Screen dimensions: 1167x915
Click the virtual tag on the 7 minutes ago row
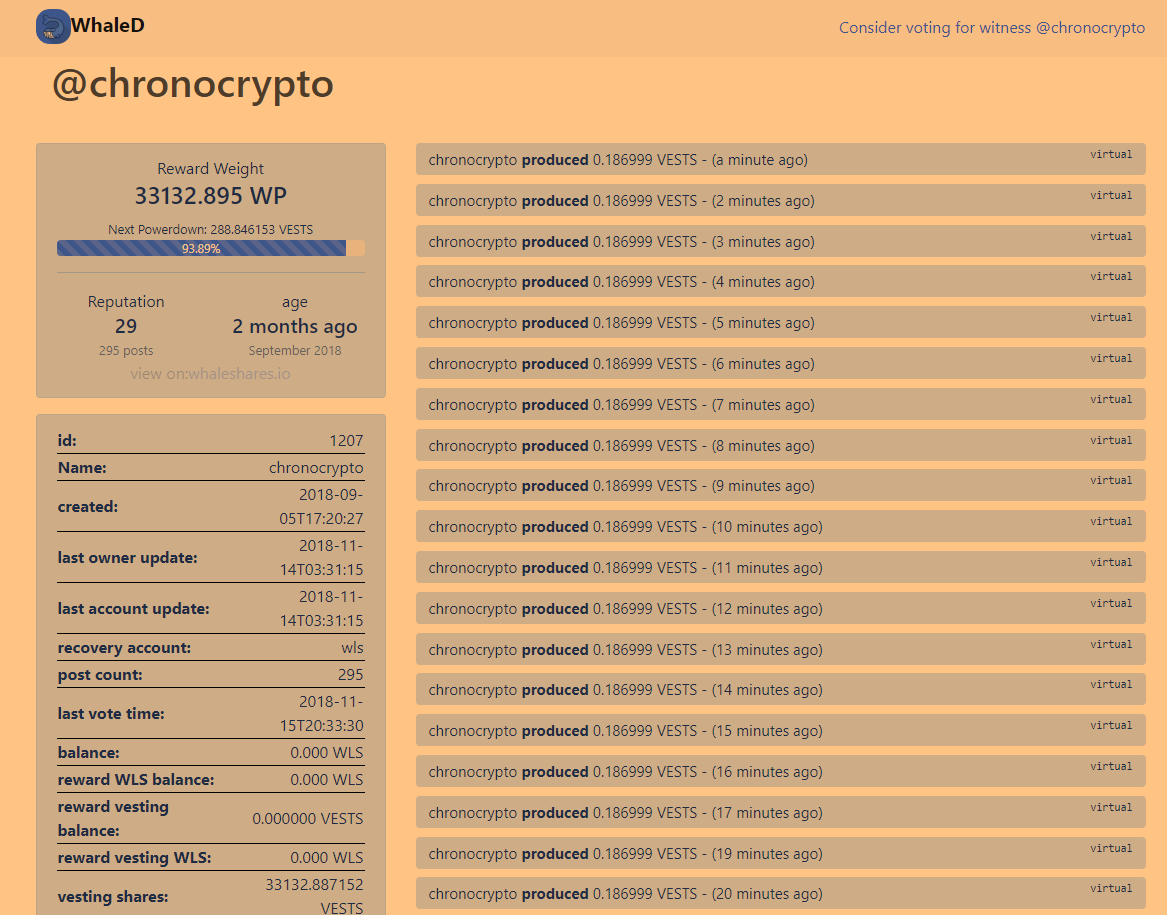[x=1111, y=399]
